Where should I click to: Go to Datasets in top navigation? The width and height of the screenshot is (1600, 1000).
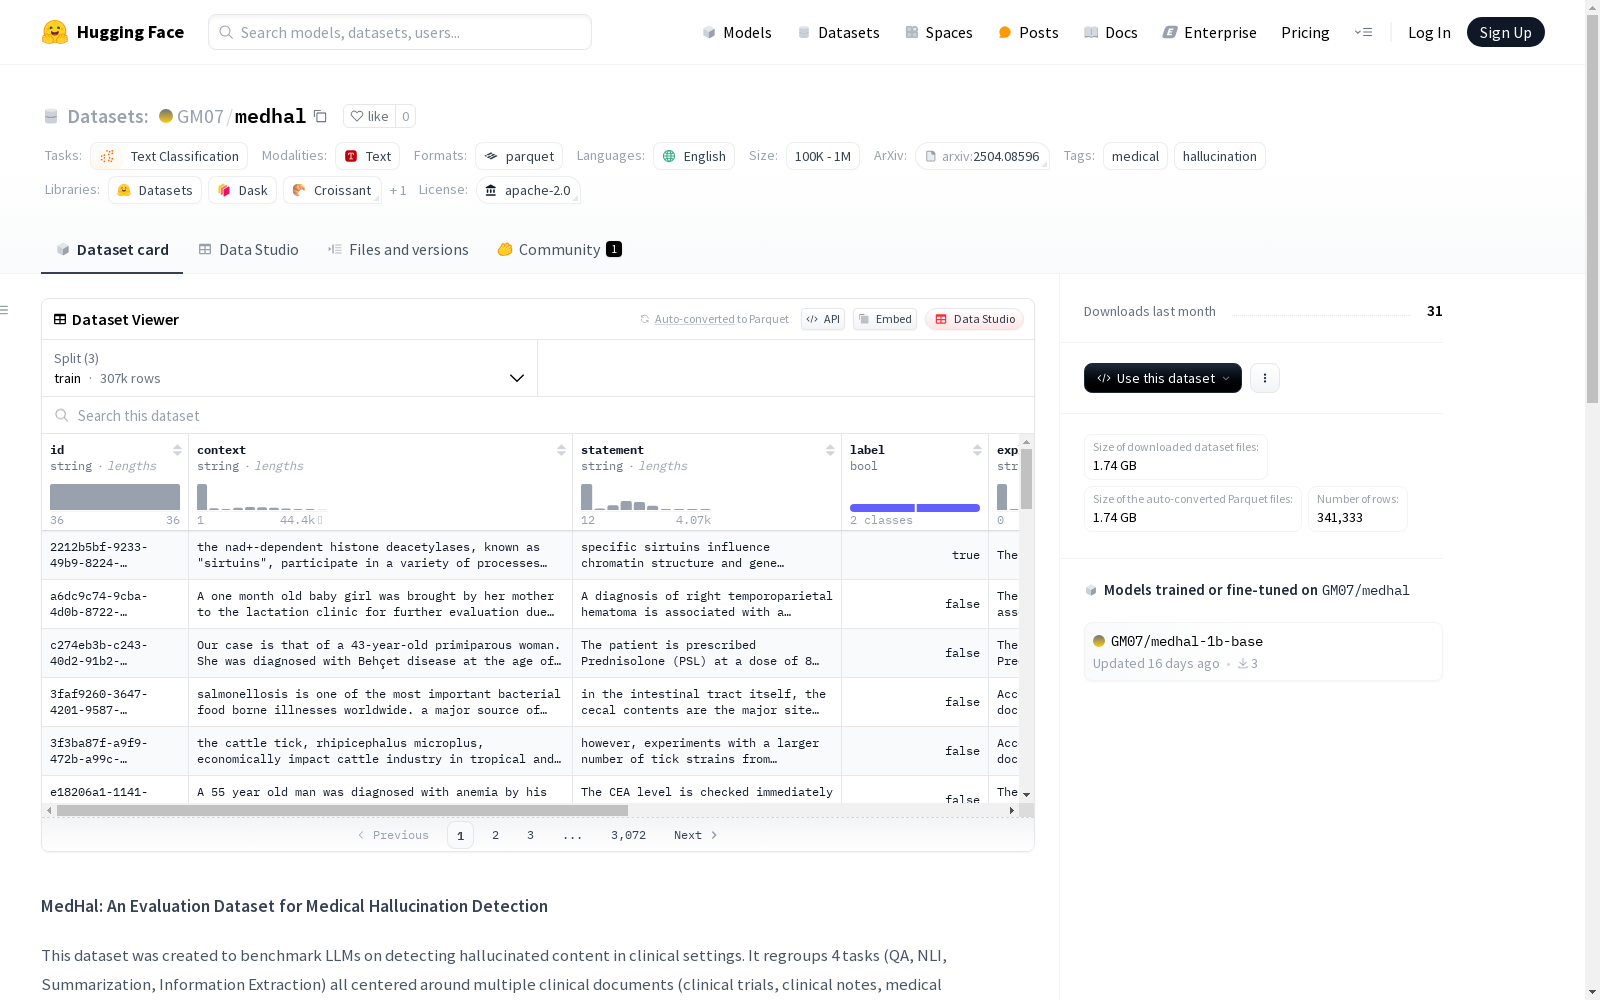[838, 32]
